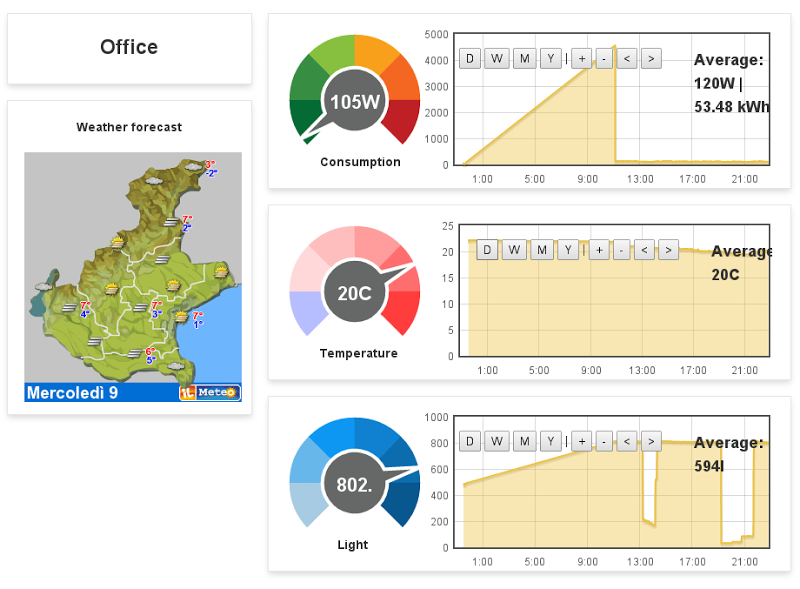The height and width of the screenshot is (589, 800).
Task: Switch Consumption chart to M (month) view
Action: 524,59
